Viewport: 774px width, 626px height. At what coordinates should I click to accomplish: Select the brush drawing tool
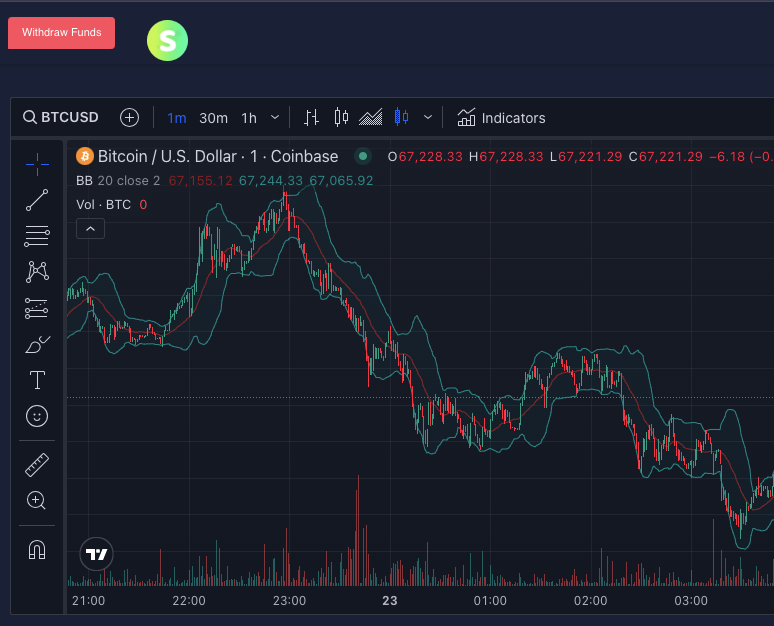point(37,345)
